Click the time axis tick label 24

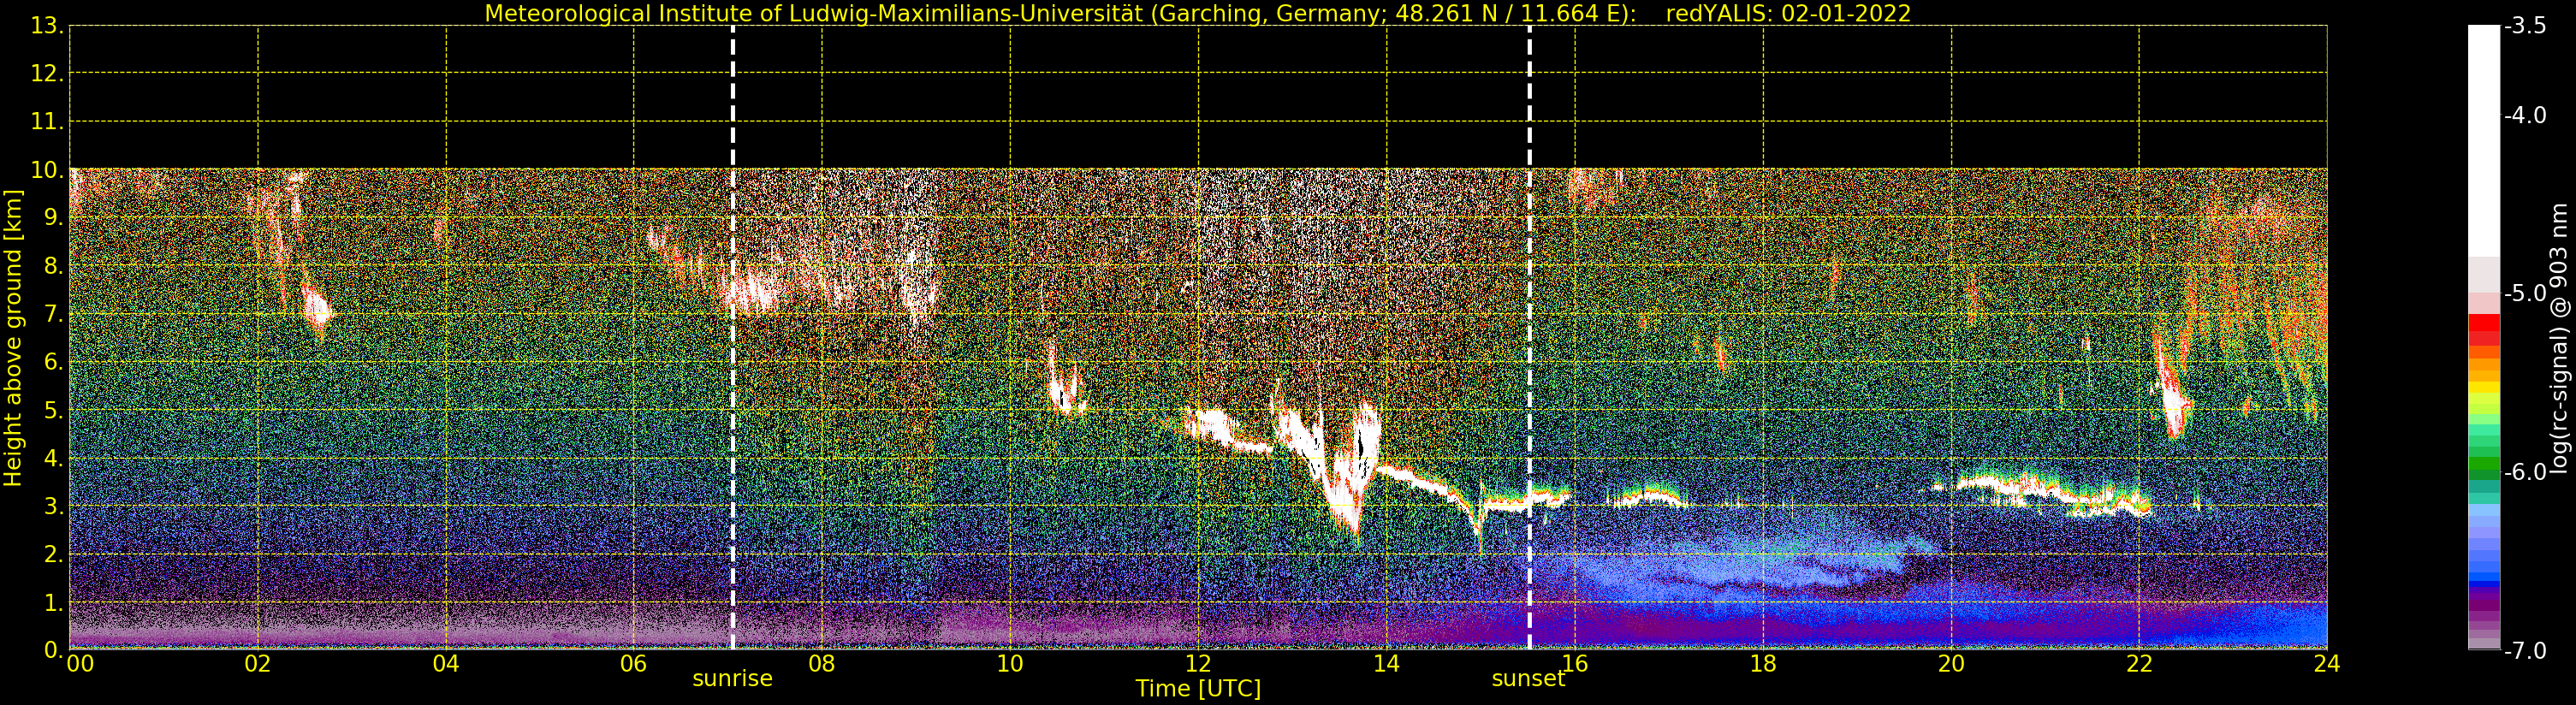point(2327,664)
